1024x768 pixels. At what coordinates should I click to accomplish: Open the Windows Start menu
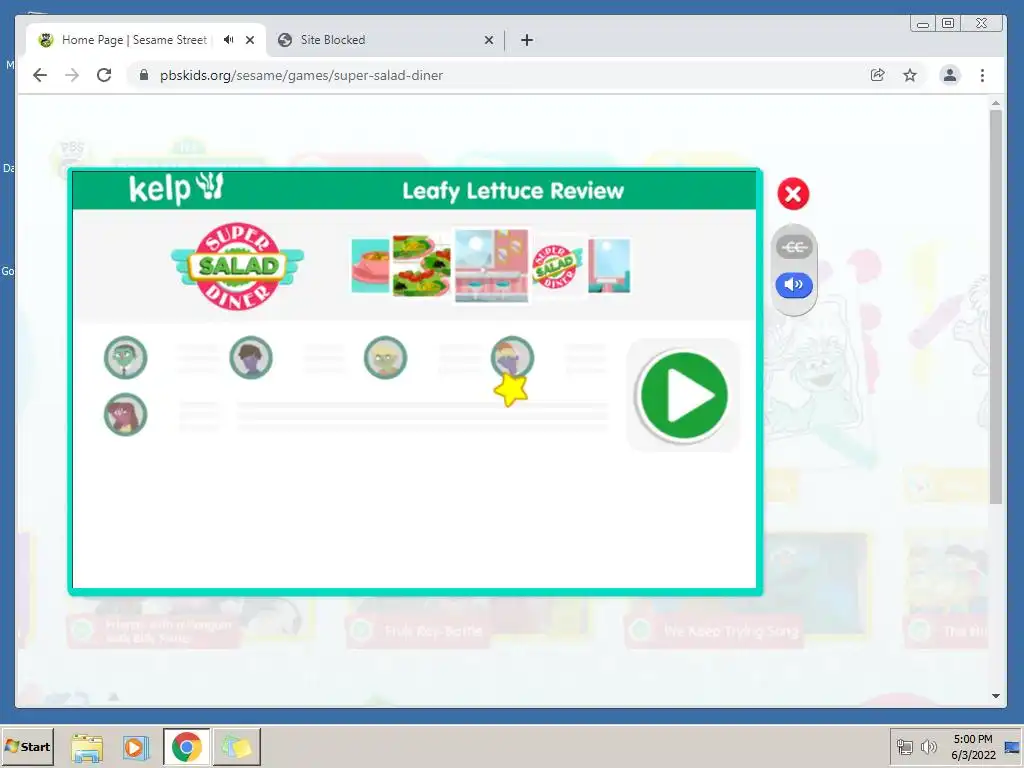coord(27,746)
